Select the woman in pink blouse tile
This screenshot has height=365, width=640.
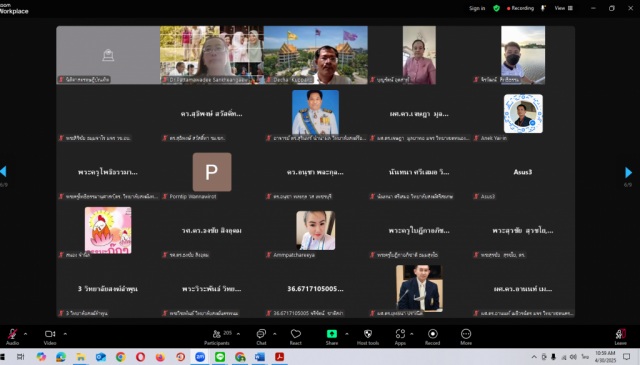[419, 55]
